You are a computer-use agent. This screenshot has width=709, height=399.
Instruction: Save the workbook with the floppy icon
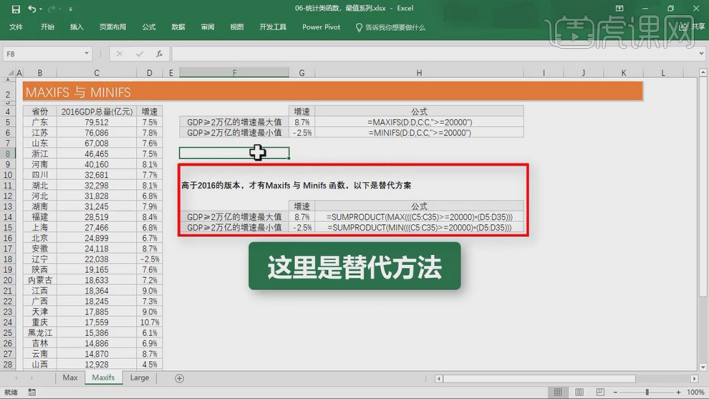(x=15, y=9)
